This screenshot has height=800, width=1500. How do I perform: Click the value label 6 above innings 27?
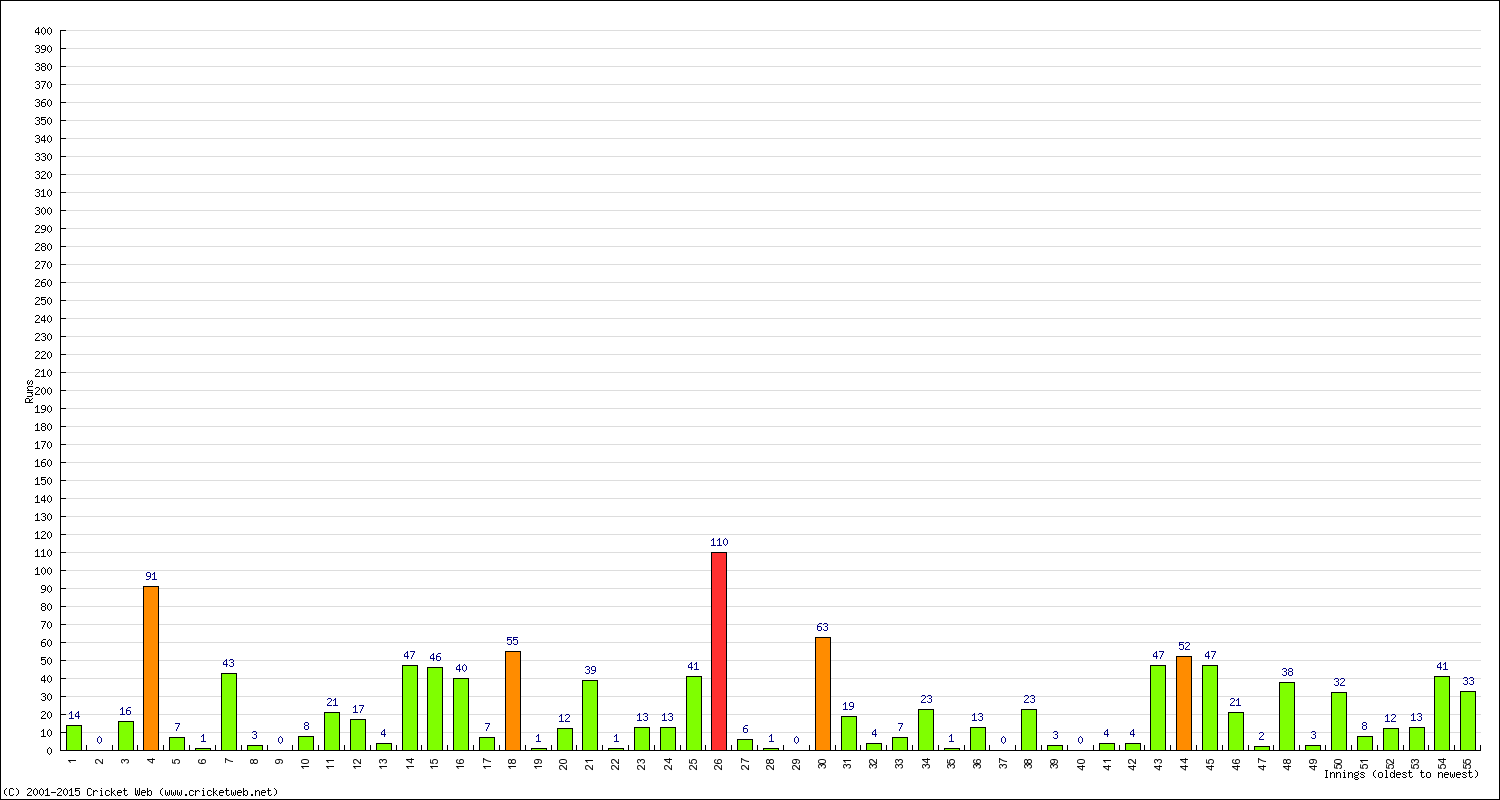click(x=745, y=729)
